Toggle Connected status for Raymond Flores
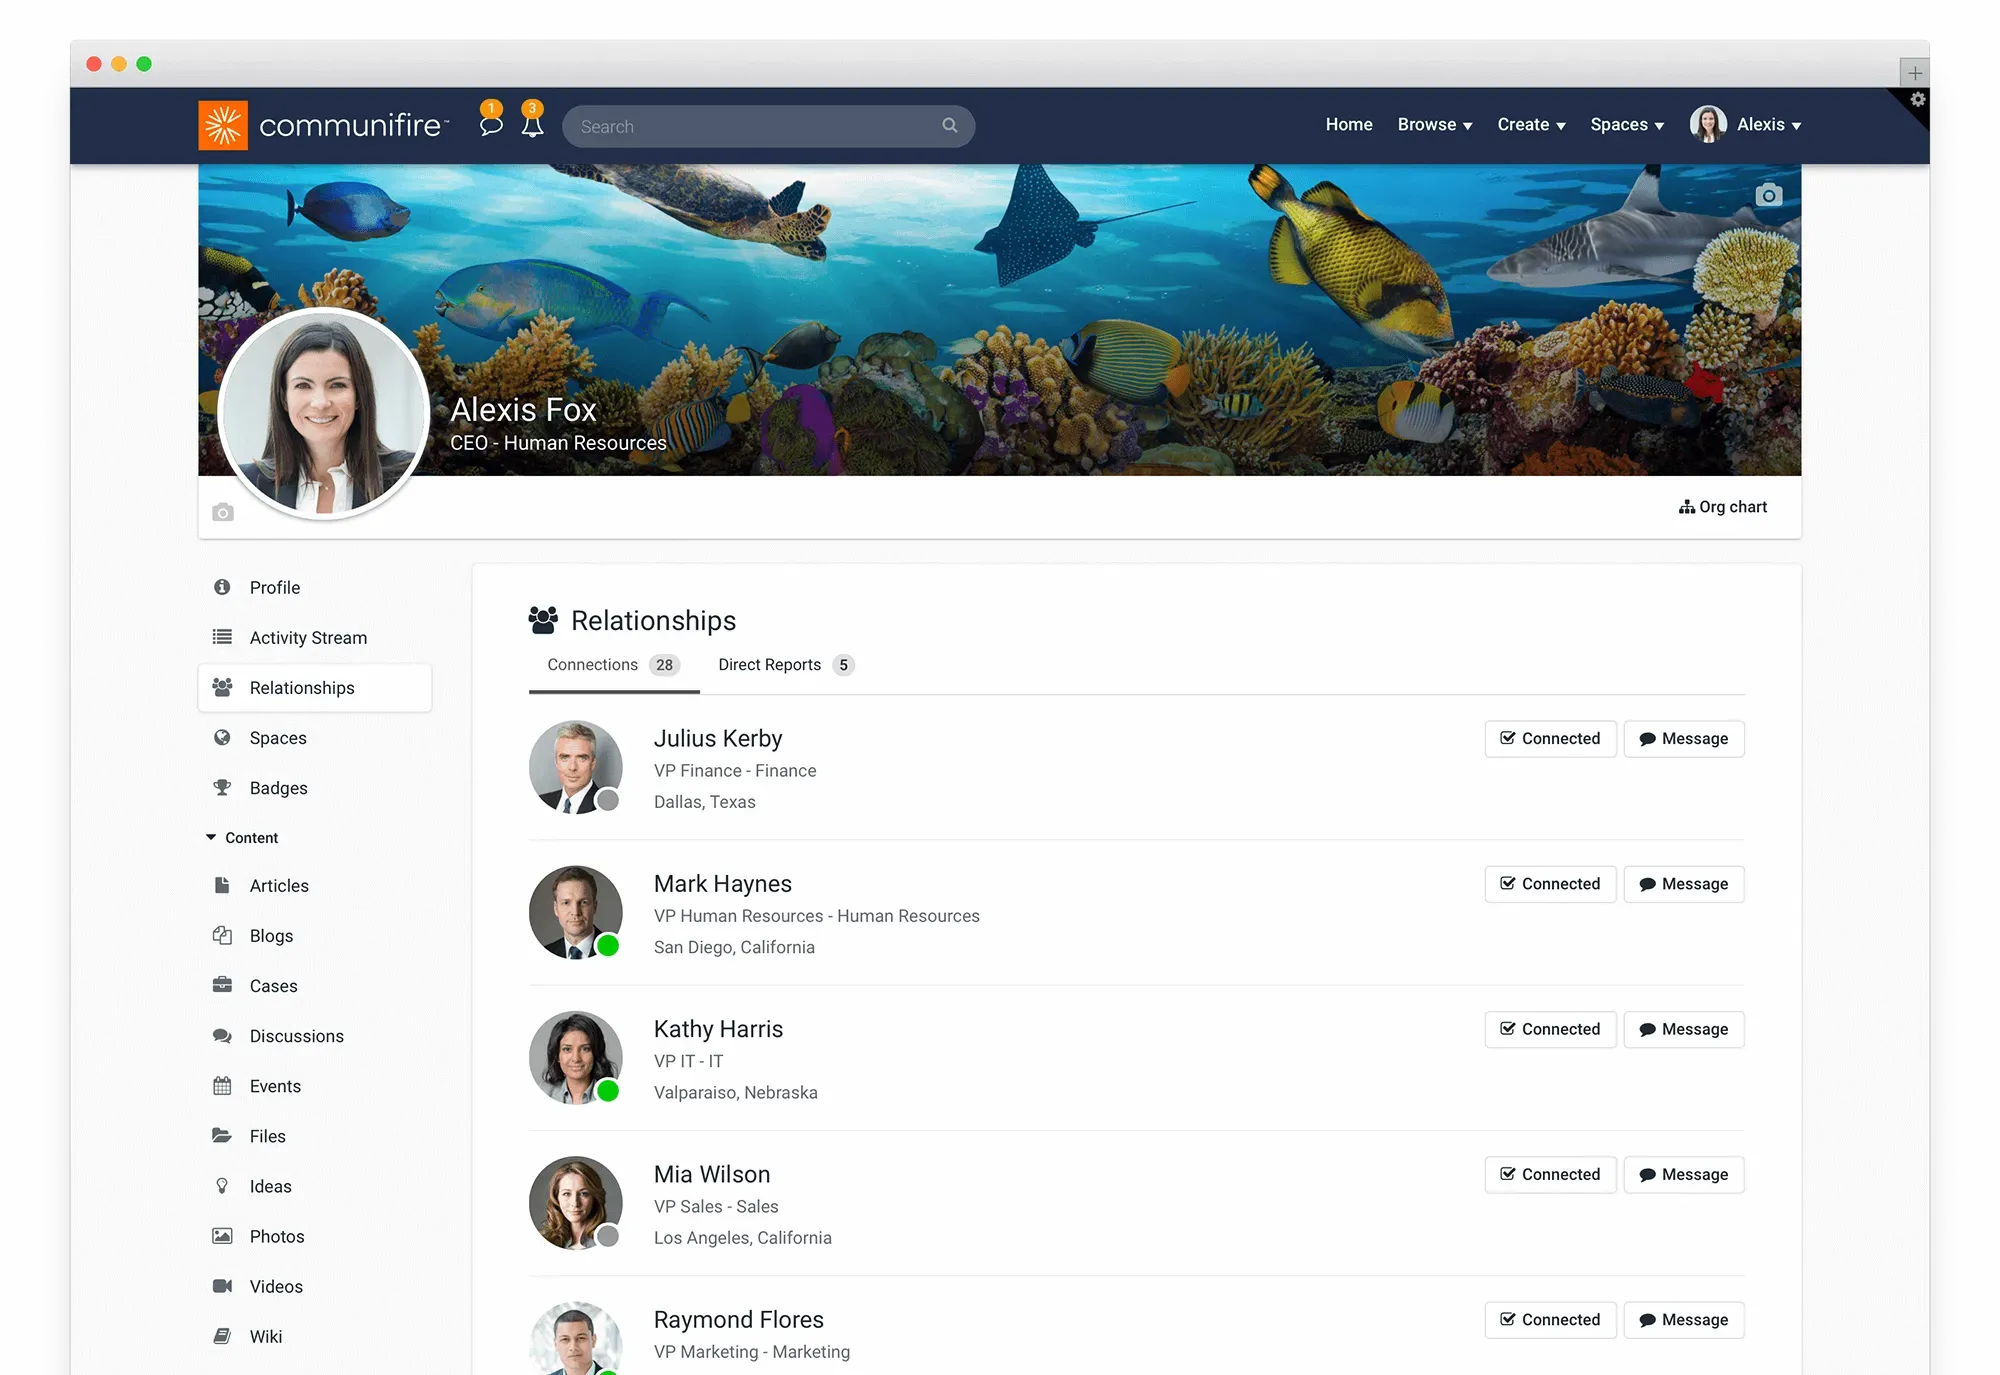Viewport: 2000px width, 1375px height. (1550, 1320)
